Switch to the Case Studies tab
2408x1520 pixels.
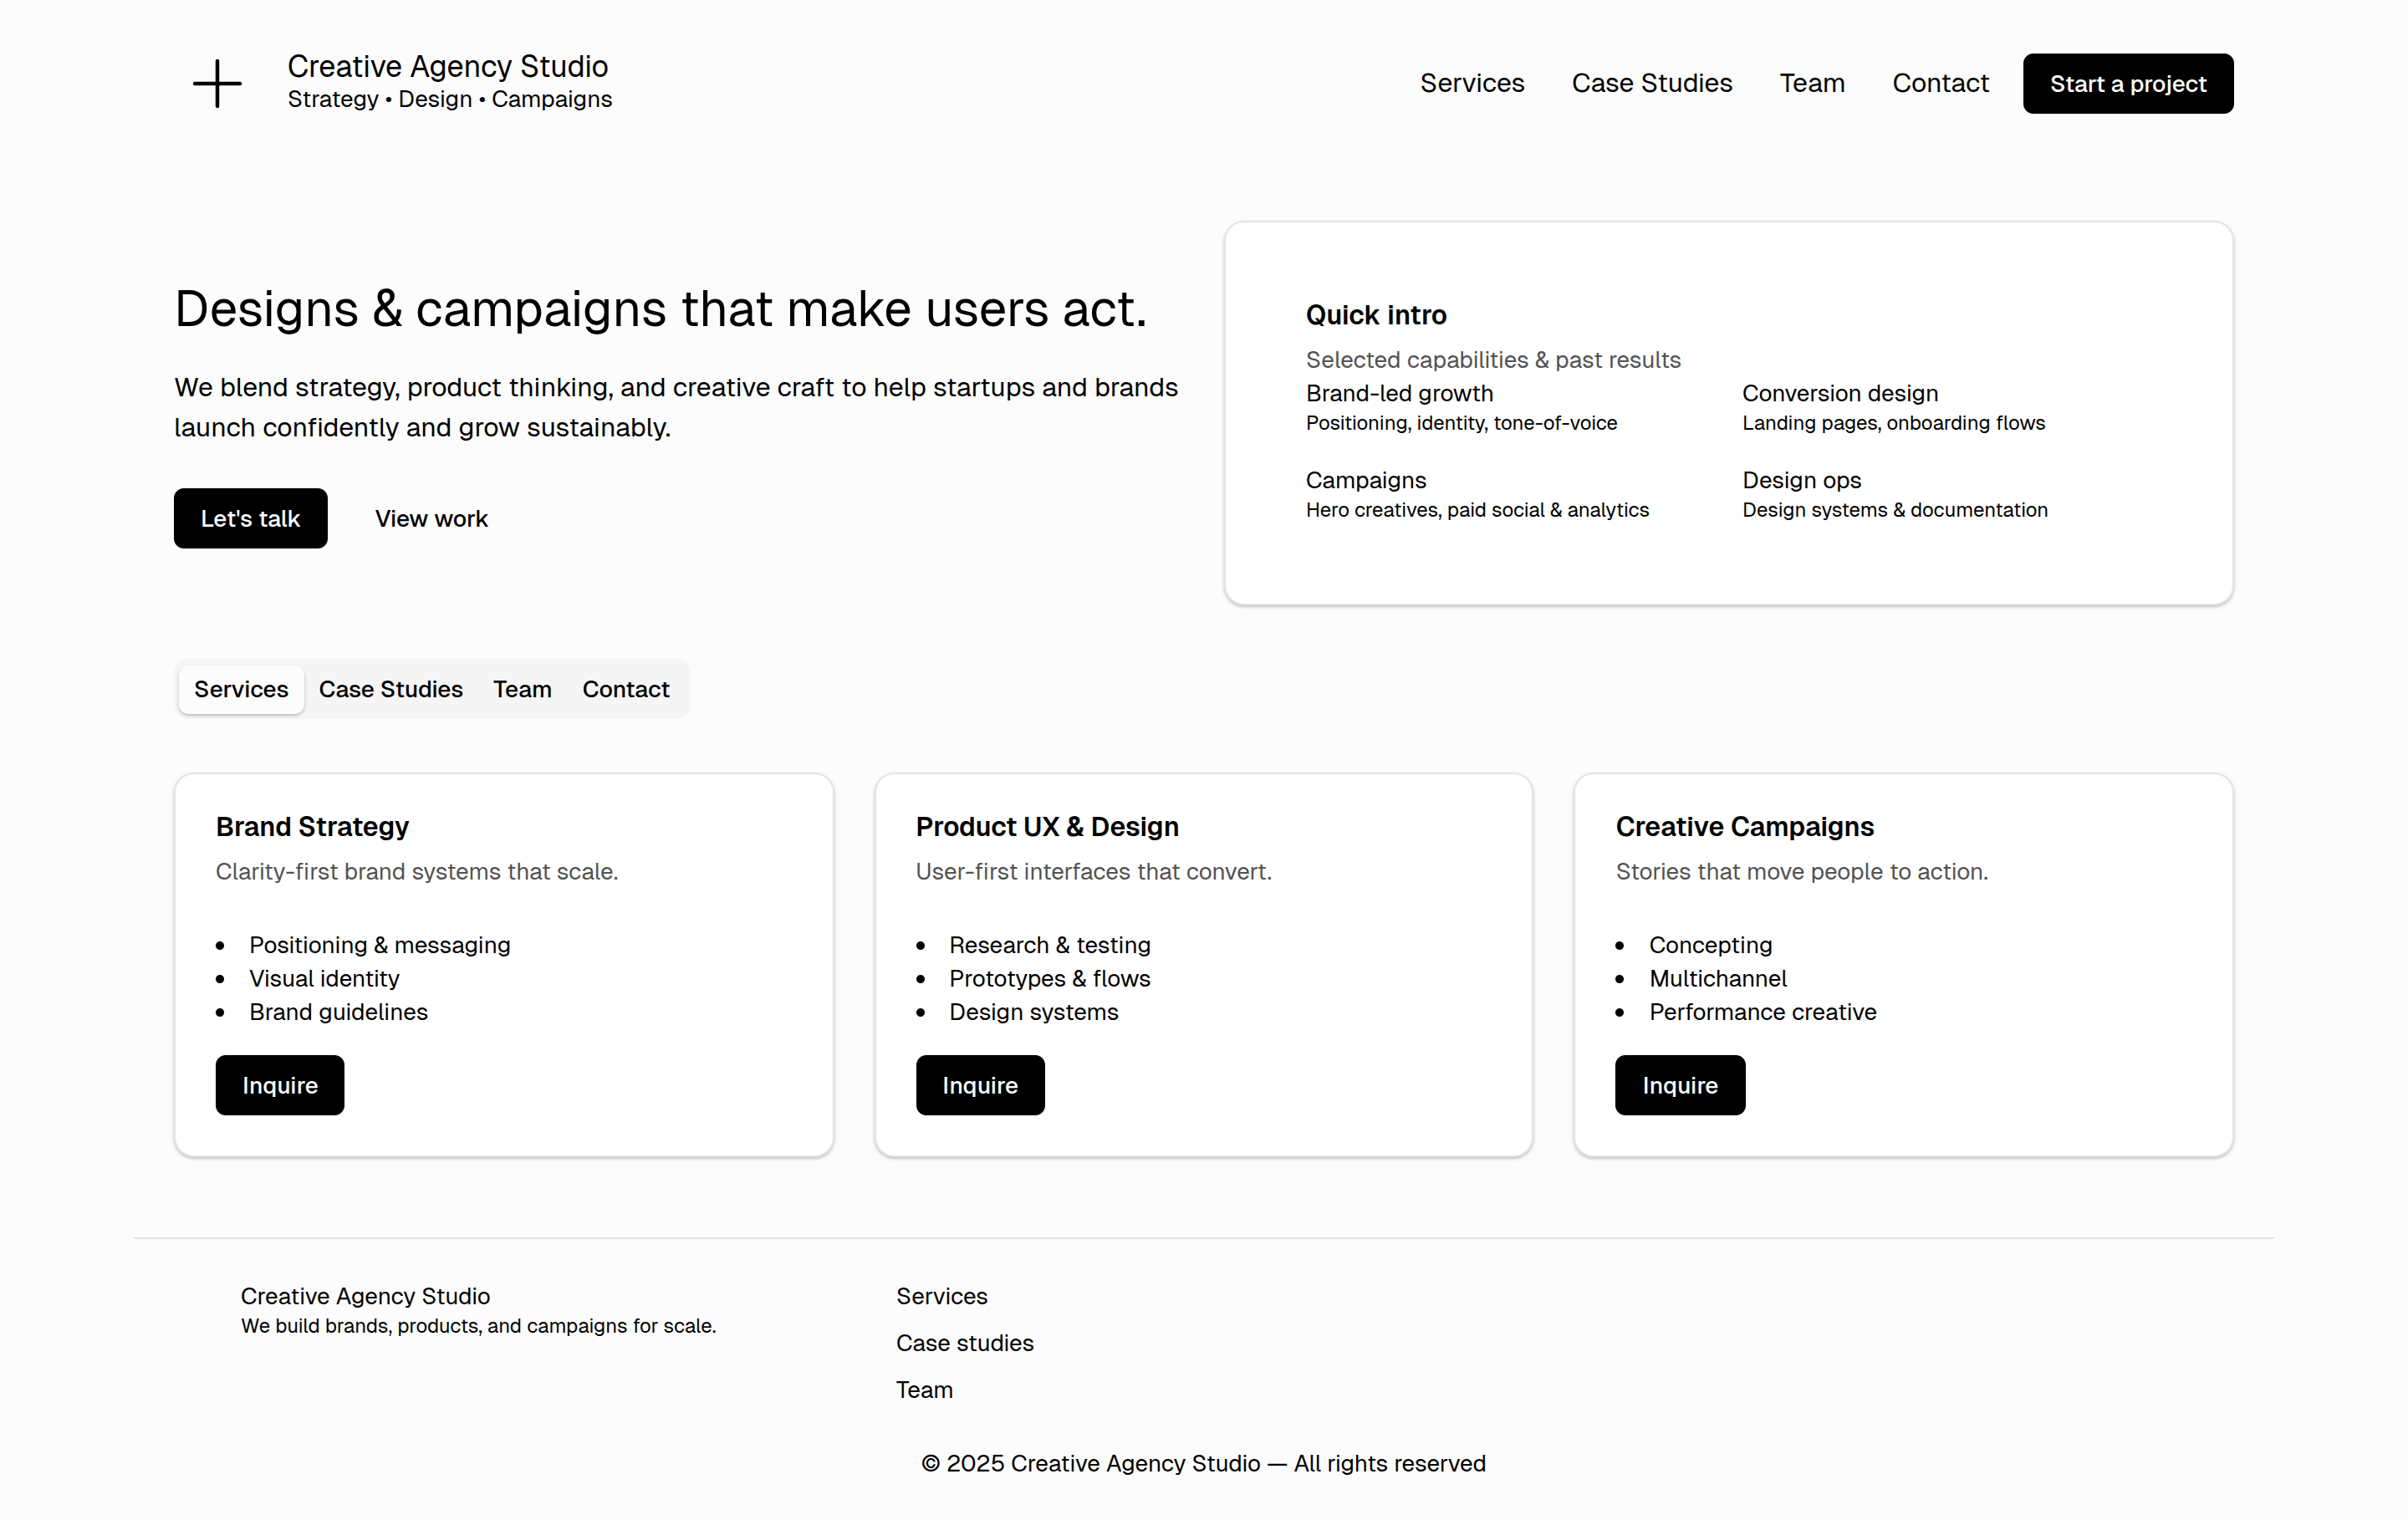(390, 689)
